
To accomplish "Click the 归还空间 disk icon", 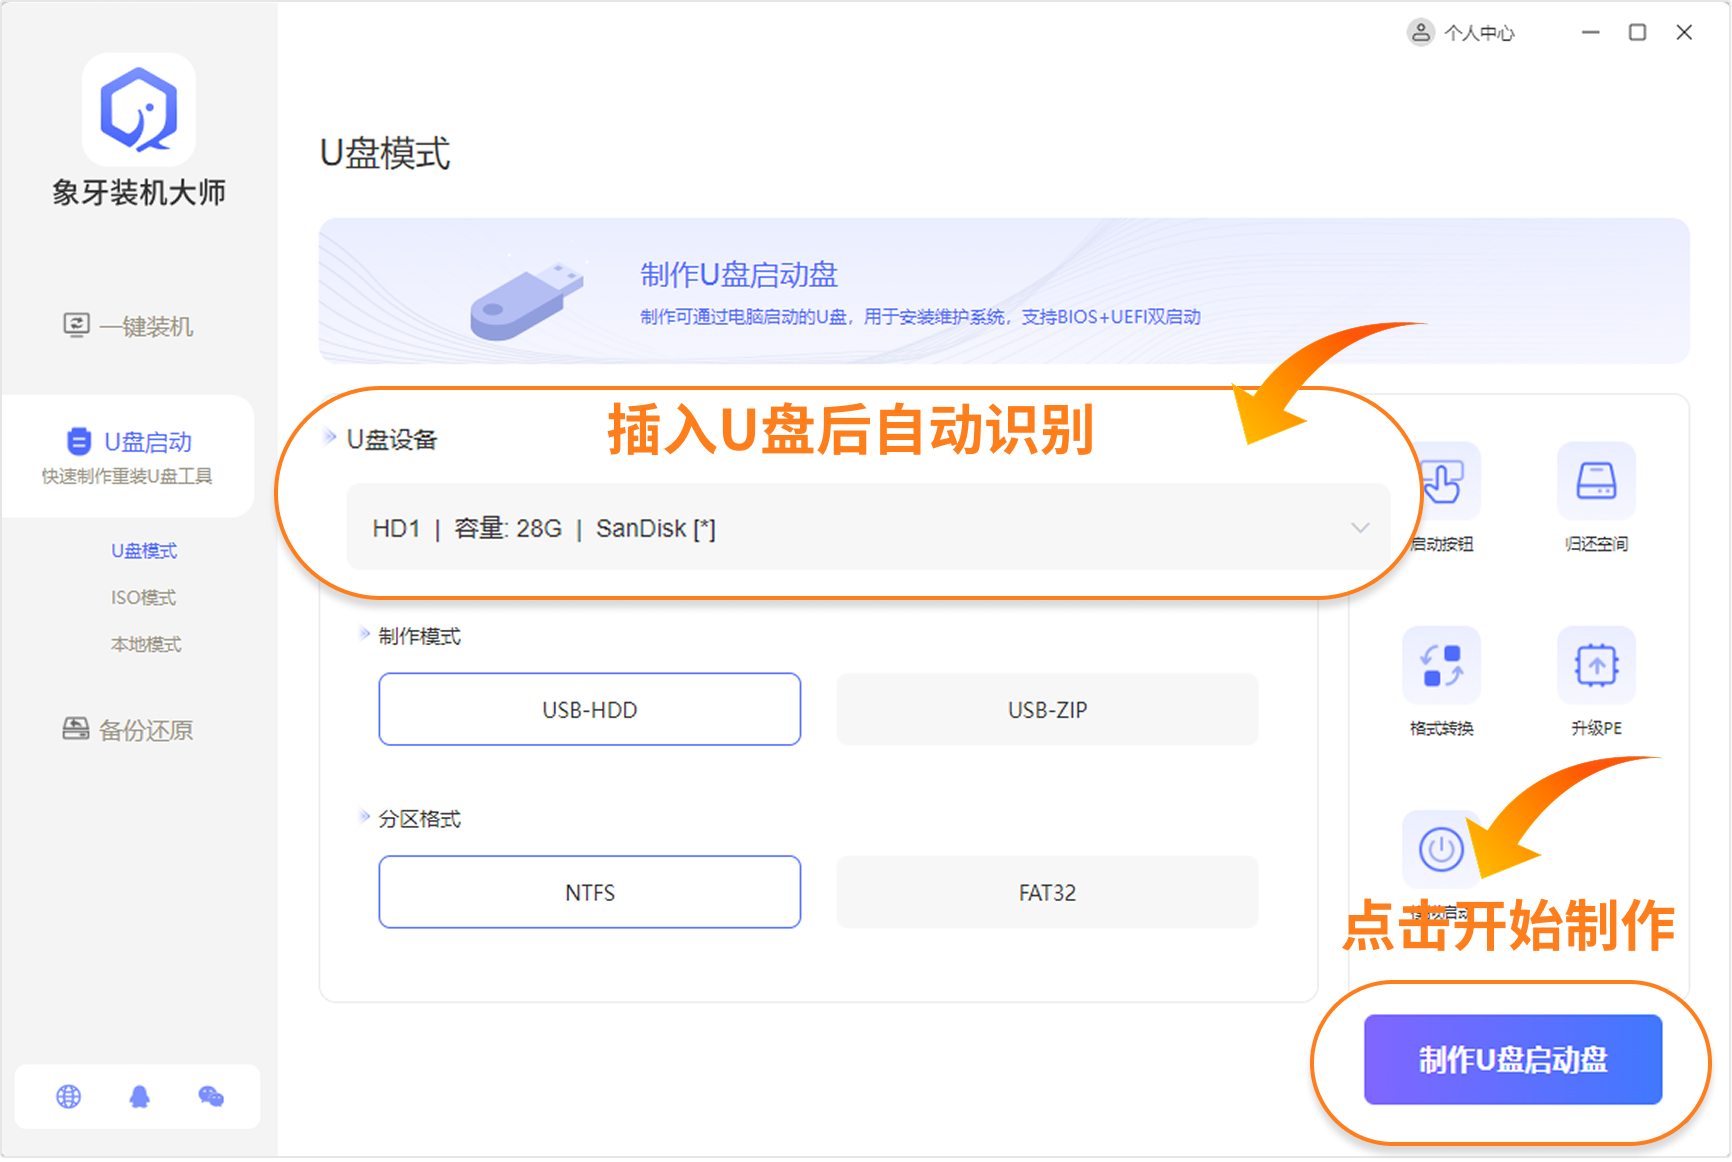I will (x=1596, y=481).
